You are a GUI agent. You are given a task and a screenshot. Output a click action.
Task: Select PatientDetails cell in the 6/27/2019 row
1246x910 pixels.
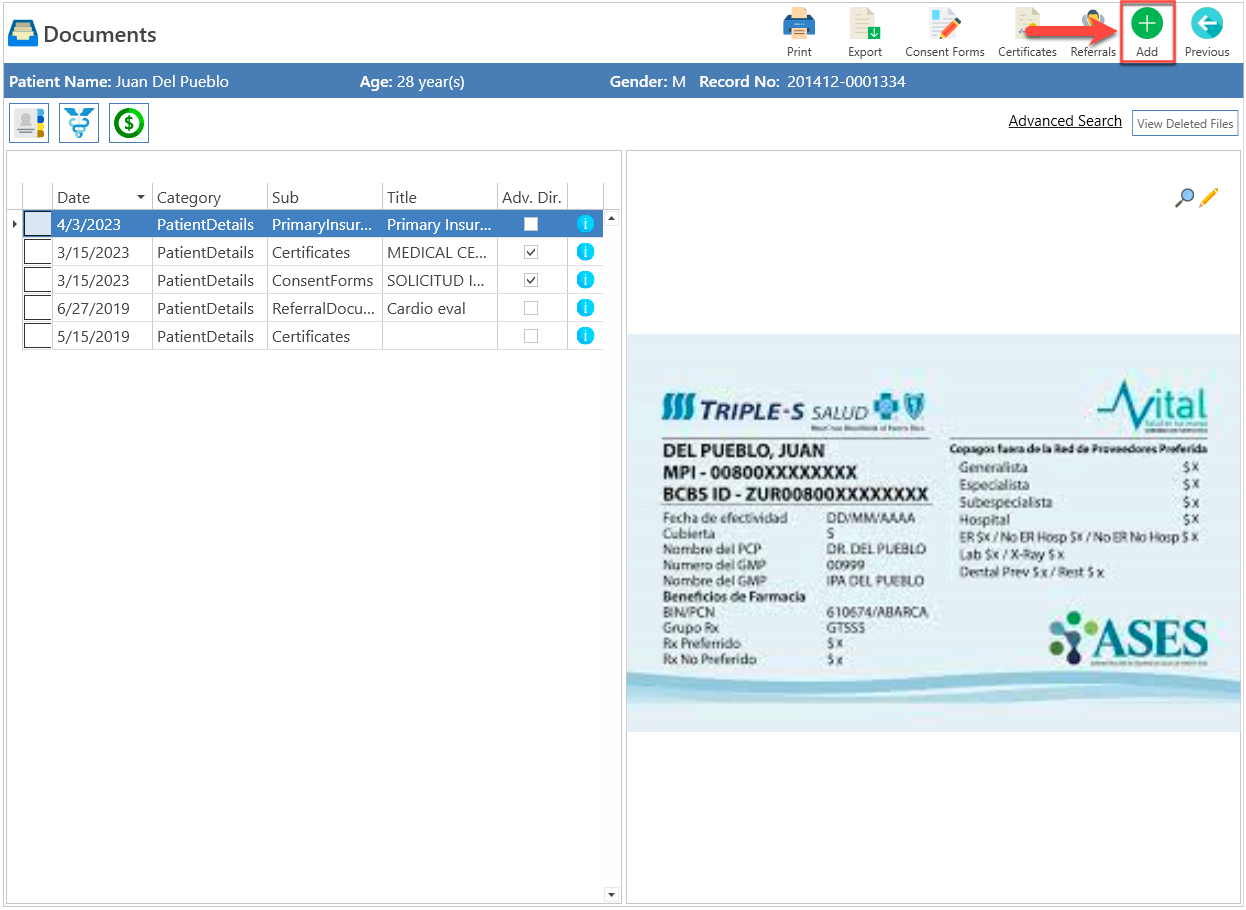(210, 308)
